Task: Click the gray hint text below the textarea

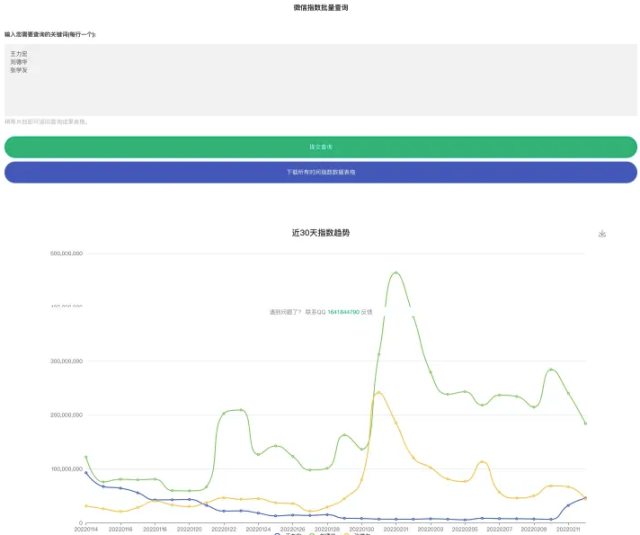Action: pyautogui.click(x=46, y=122)
